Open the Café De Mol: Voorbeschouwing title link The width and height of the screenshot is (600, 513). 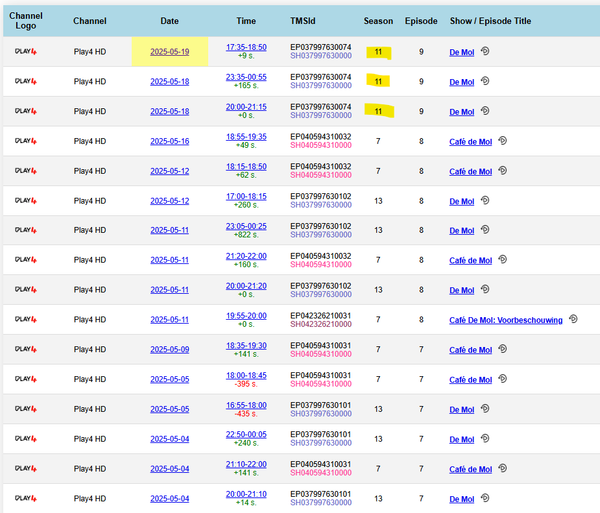506,320
